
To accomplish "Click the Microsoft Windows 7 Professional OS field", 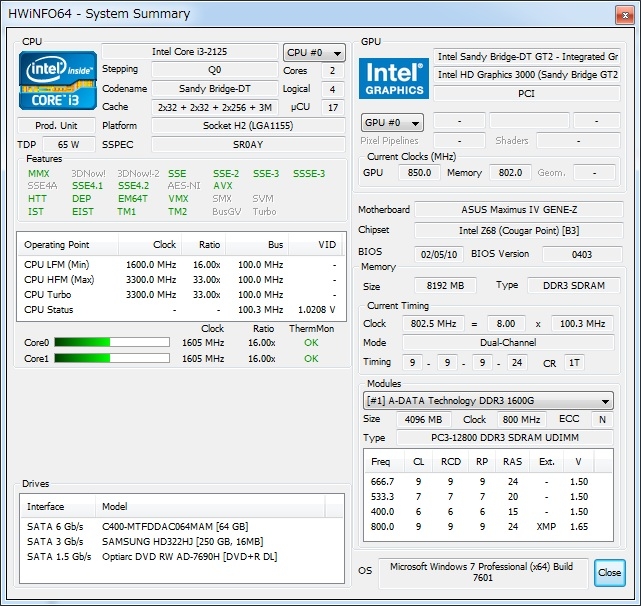I will click(483, 572).
